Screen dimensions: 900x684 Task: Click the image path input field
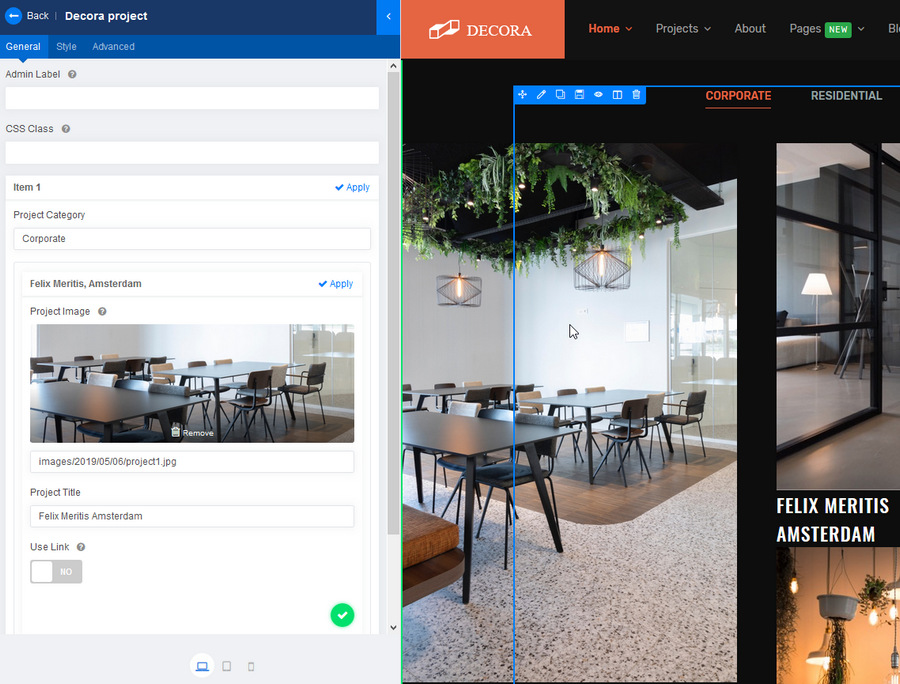coord(192,461)
